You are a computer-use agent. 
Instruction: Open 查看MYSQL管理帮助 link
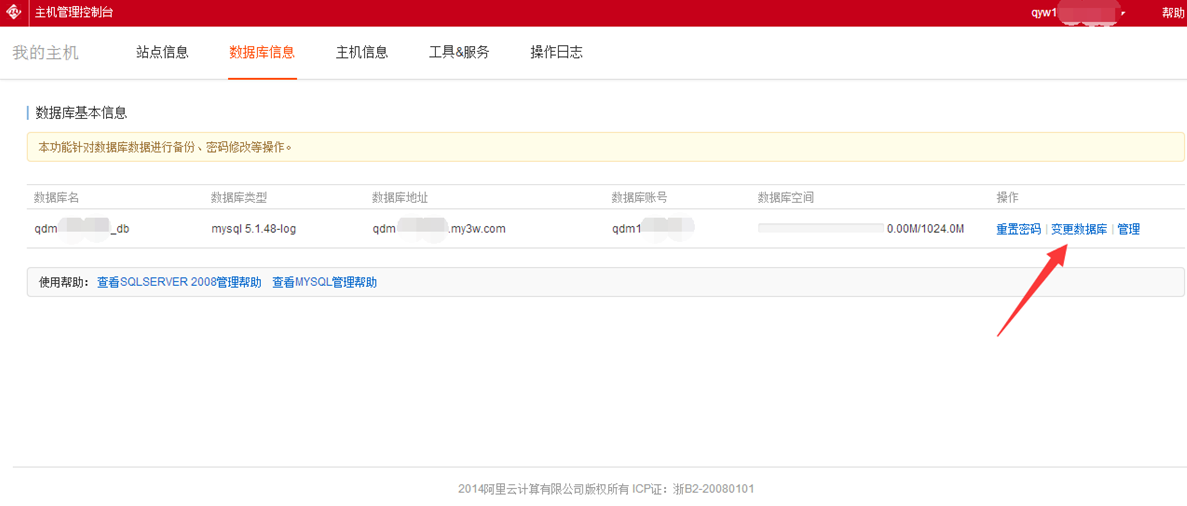click(x=324, y=283)
